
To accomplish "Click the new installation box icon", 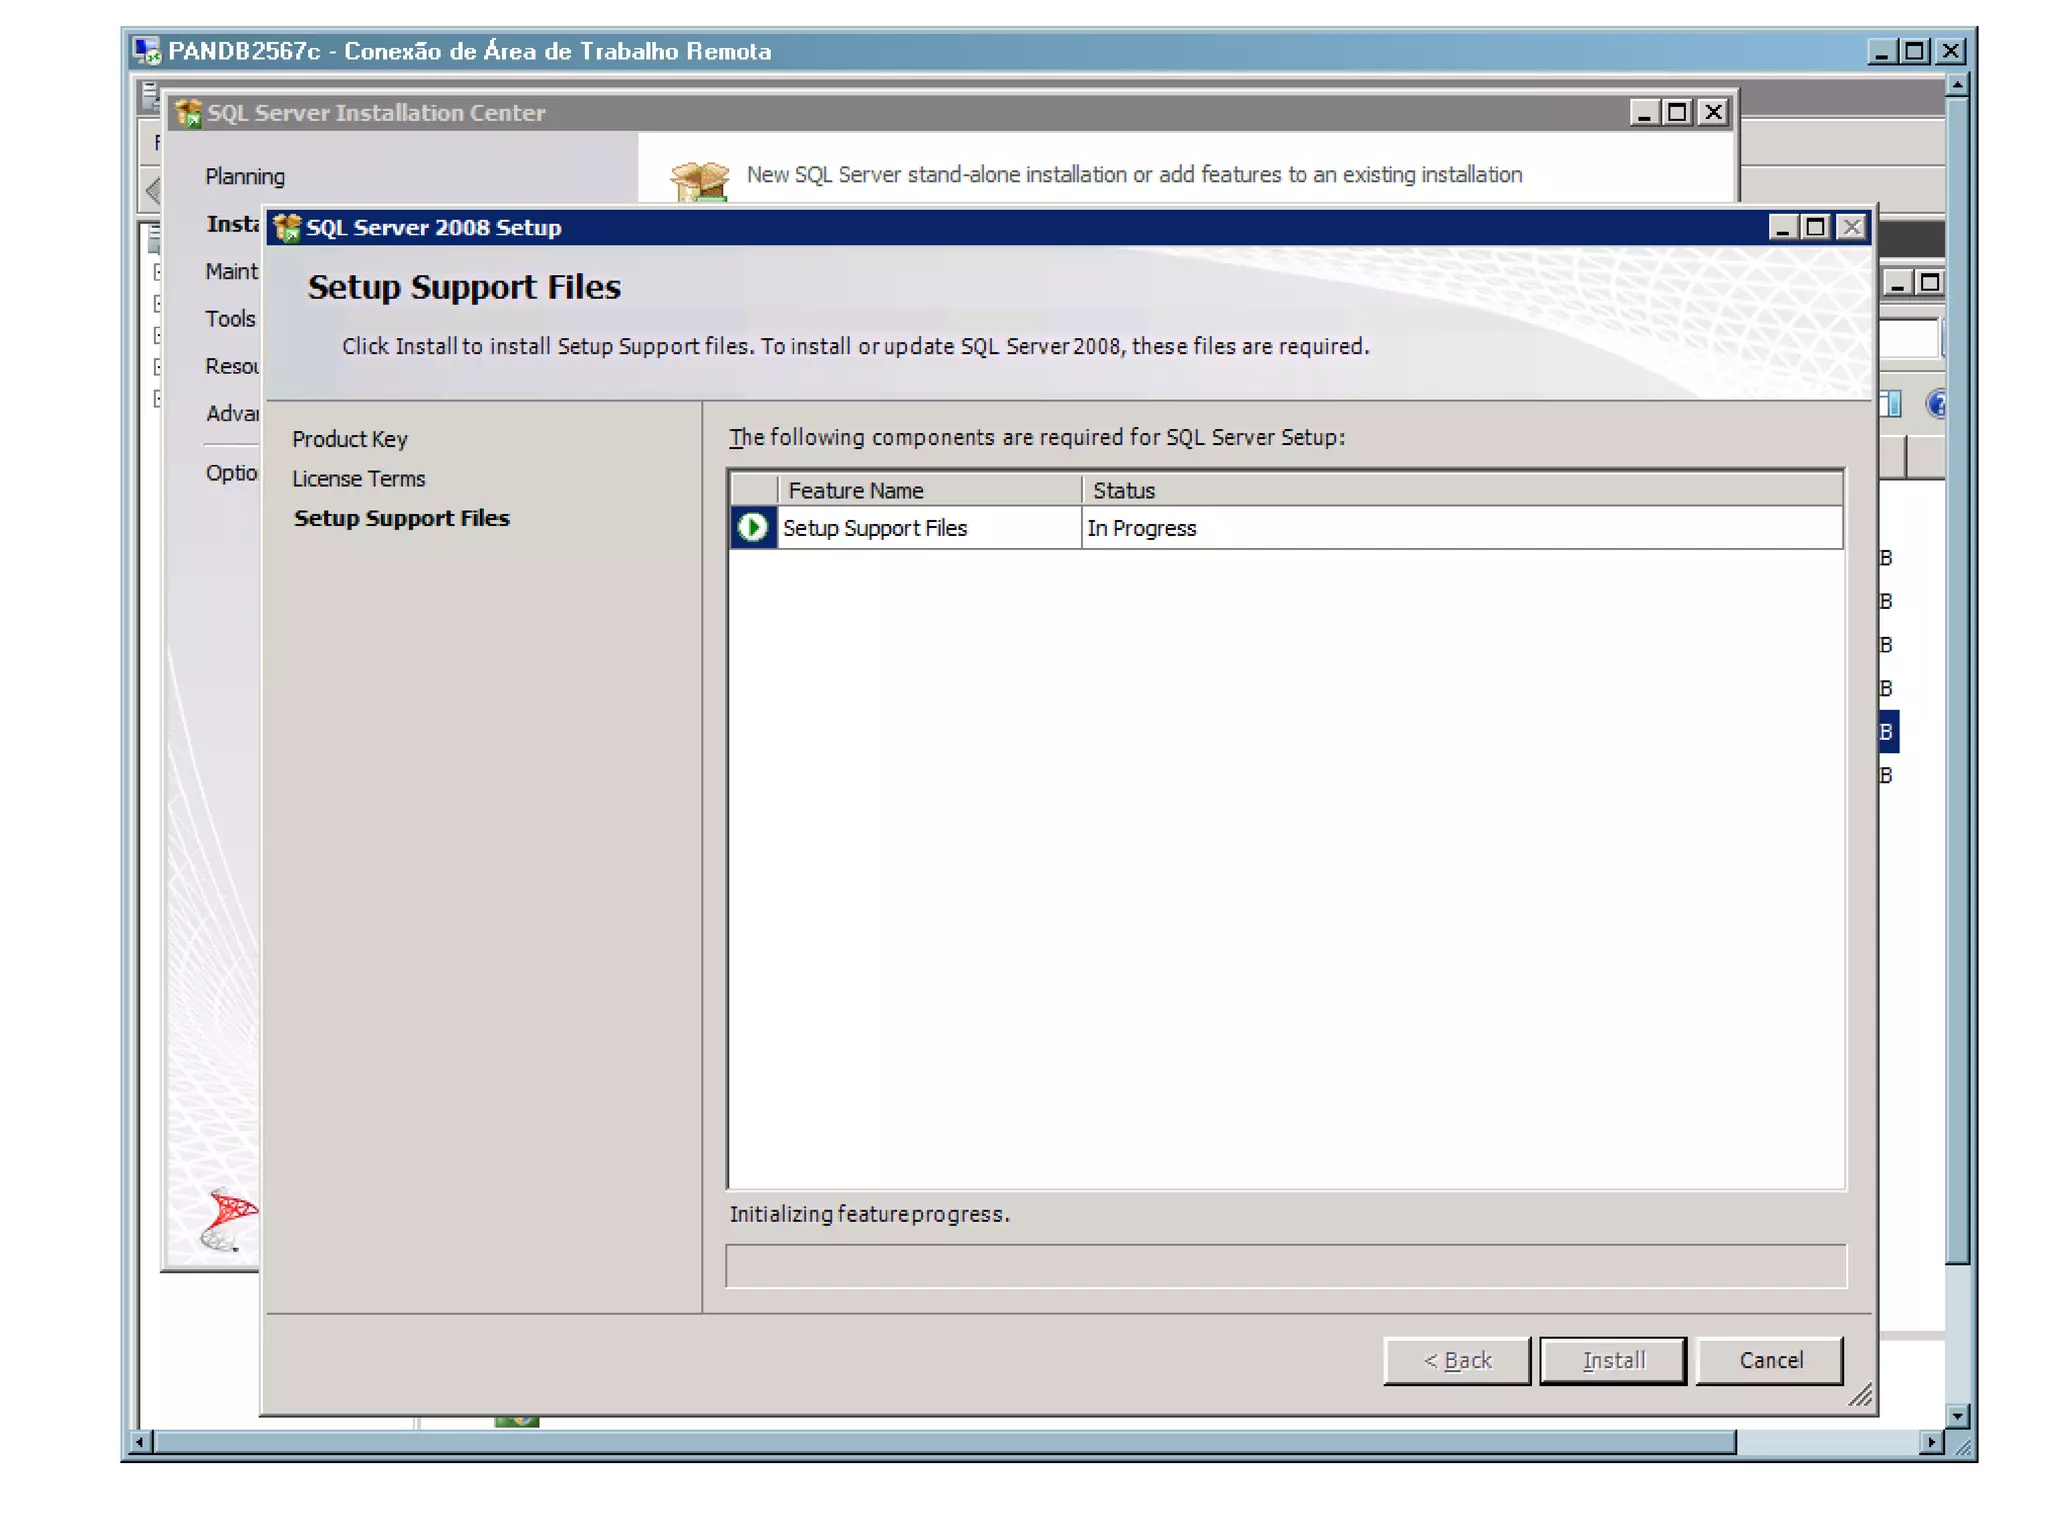I will pos(699,180).
